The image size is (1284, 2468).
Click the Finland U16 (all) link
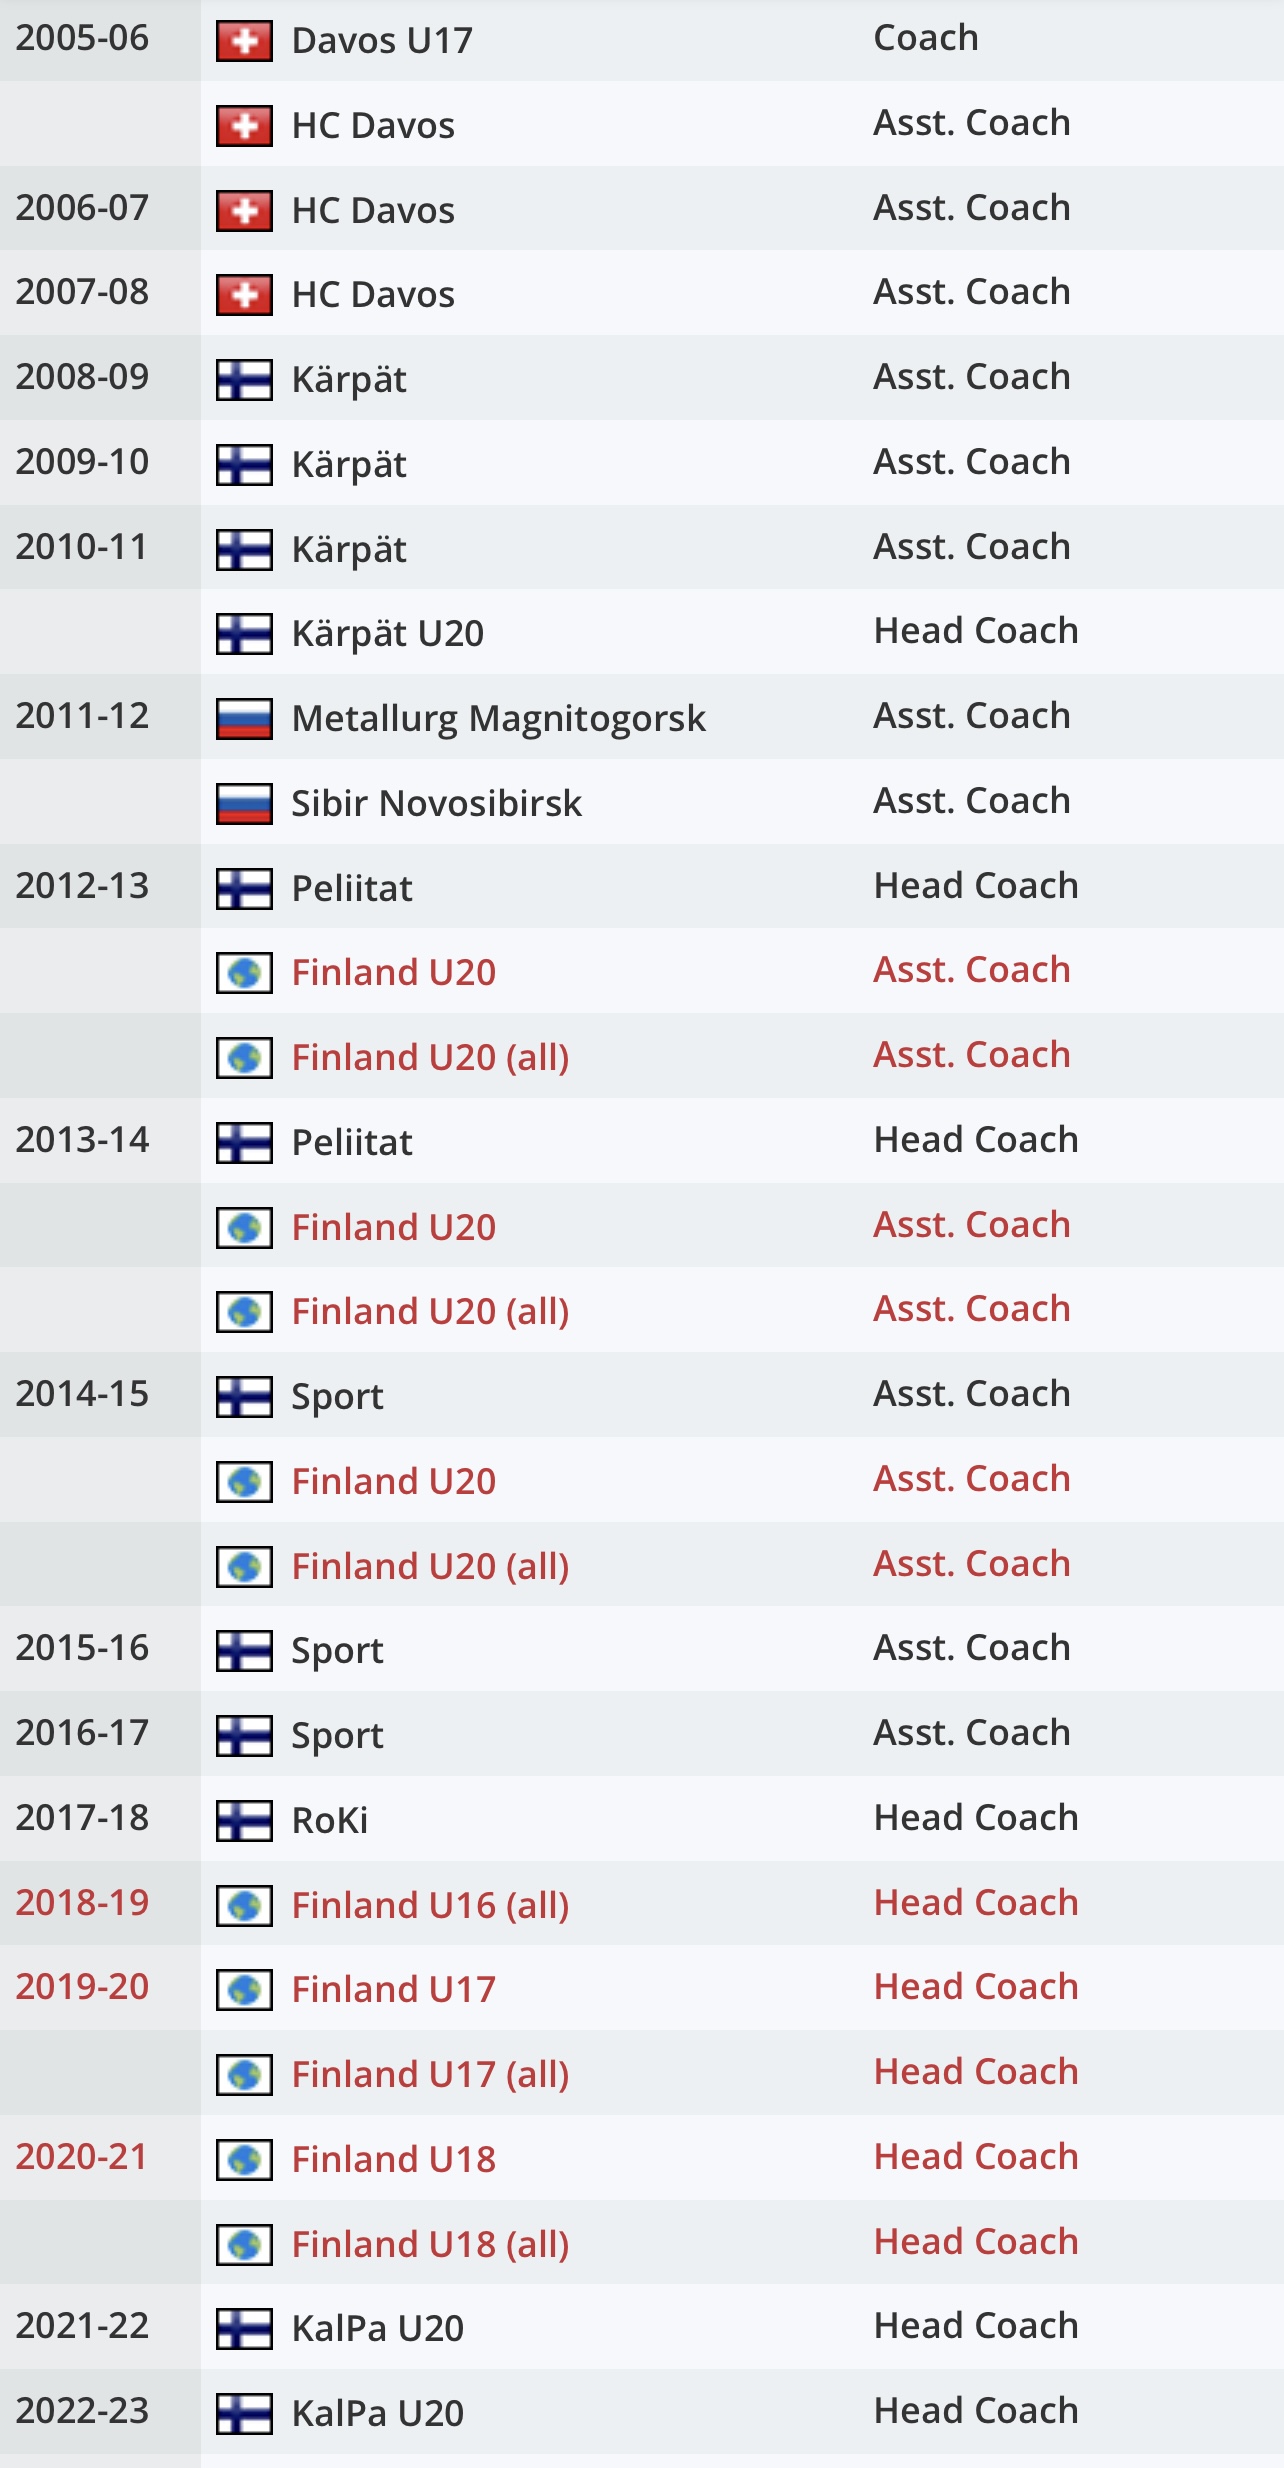pos(430,1906)
